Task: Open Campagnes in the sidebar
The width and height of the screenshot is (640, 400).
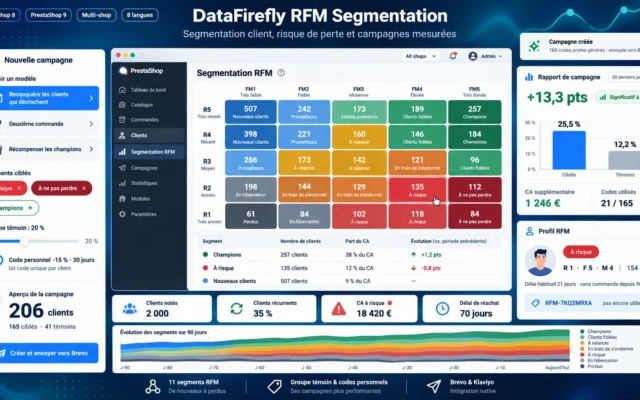Action: 149,168
